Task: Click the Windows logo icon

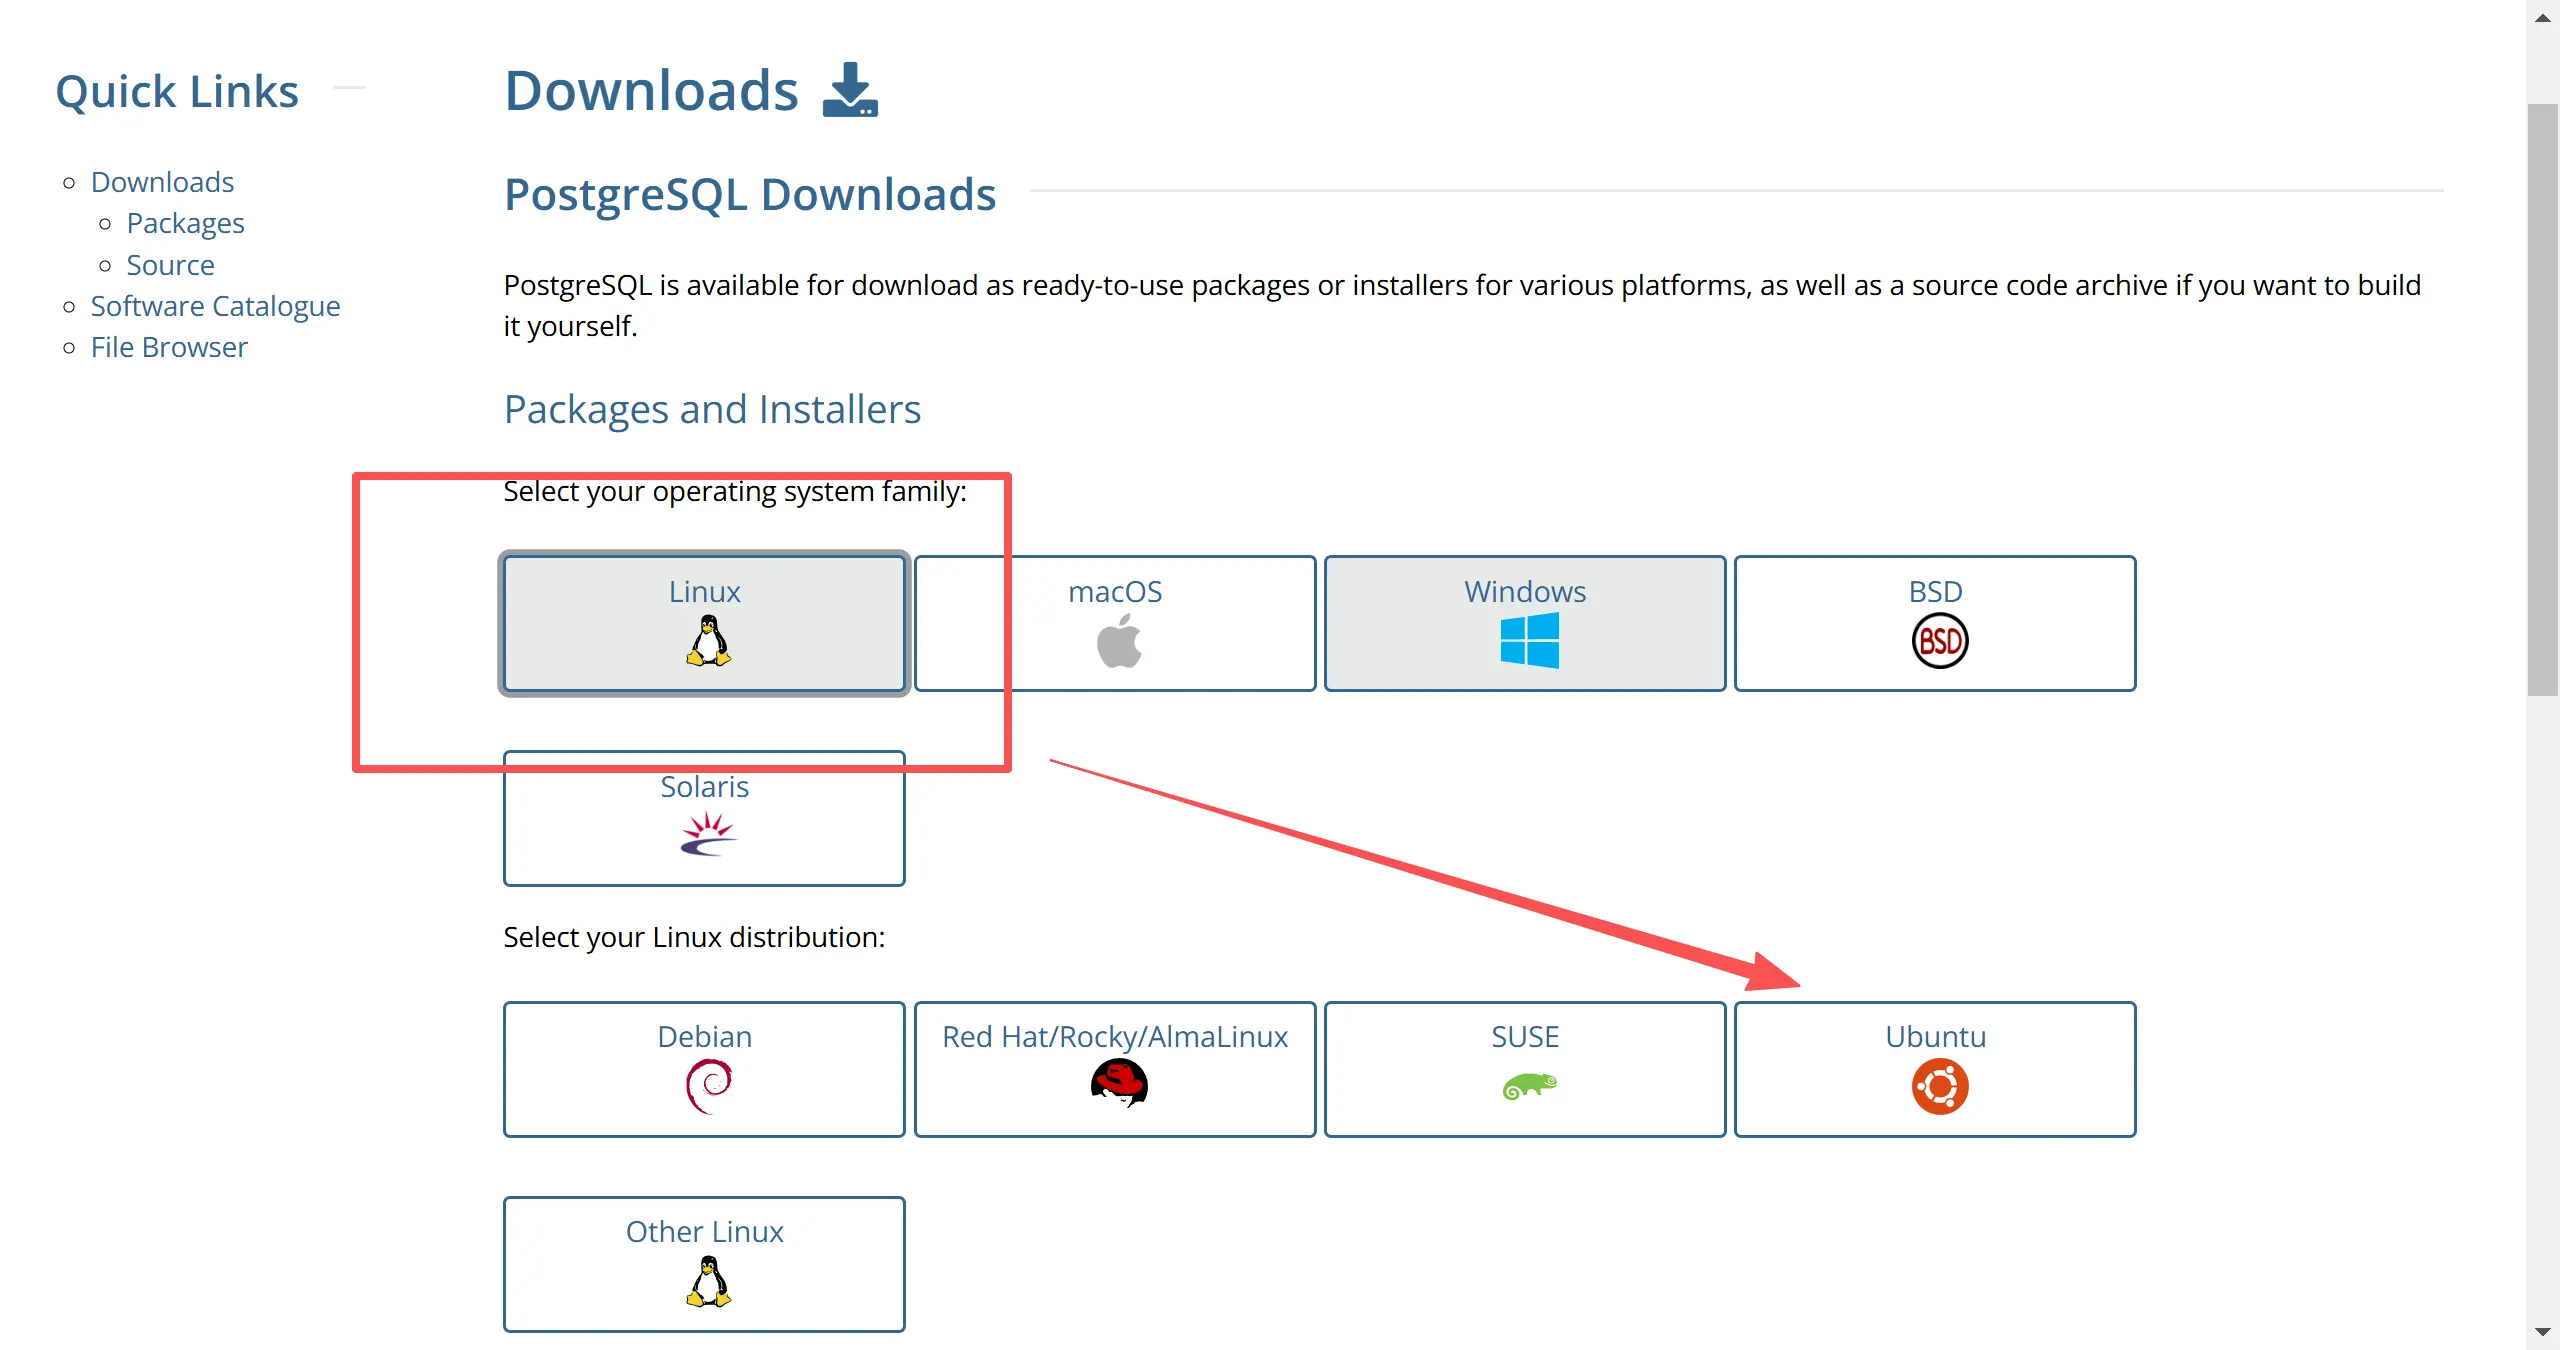Action: tap(1529, 641)
